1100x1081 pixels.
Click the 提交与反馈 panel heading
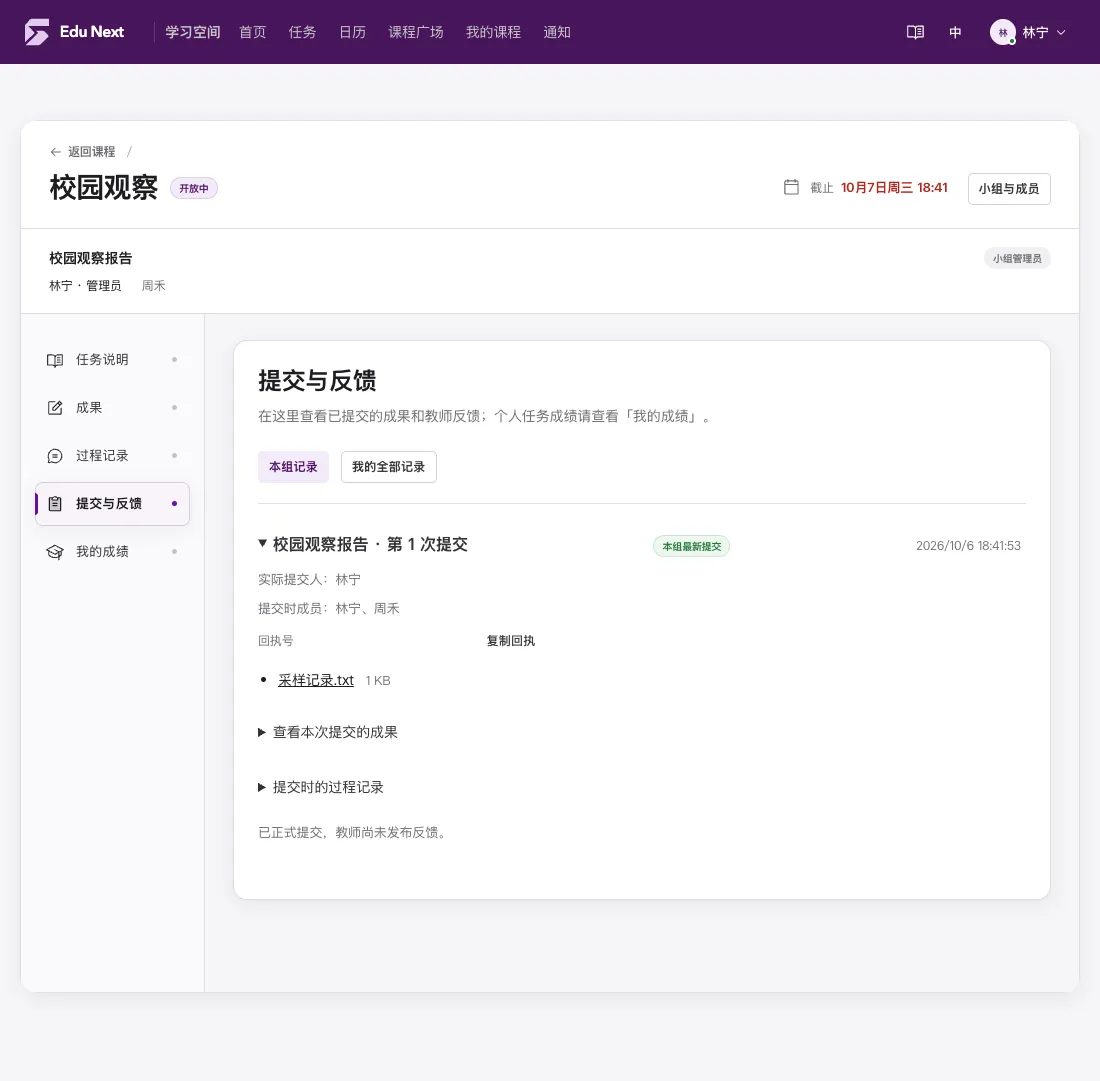pyautogui.click(x=317, y=381)
